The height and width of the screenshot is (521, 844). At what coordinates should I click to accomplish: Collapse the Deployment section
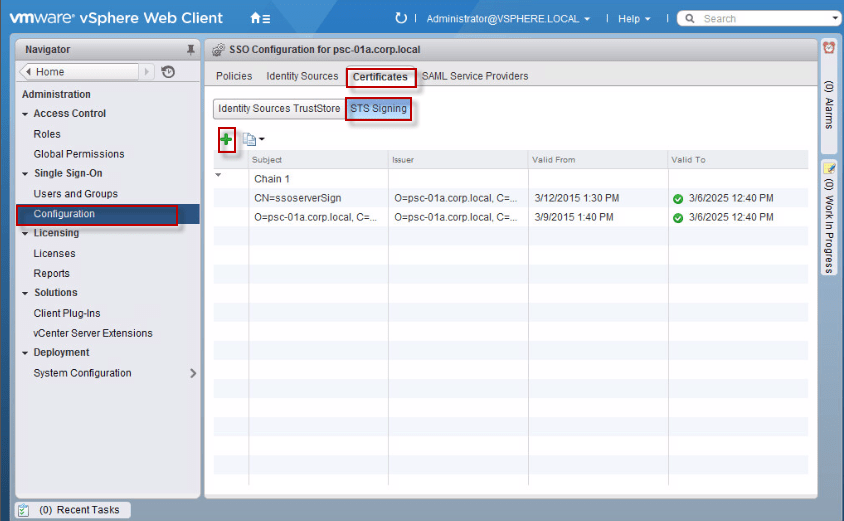click(x=25, y=353)
